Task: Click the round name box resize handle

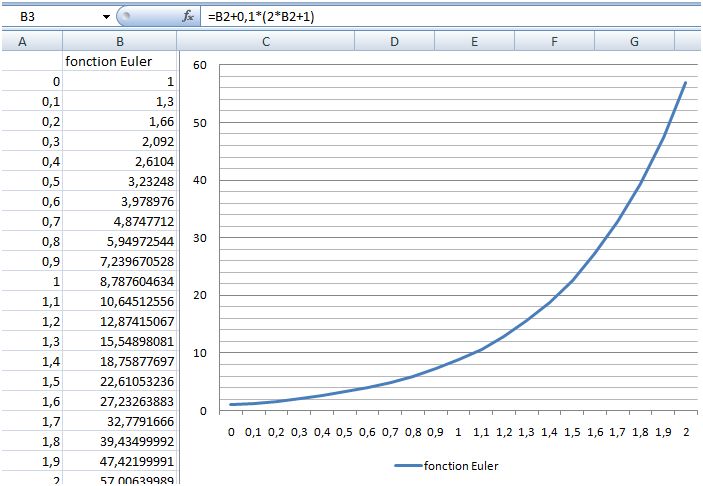Action: tap(126, 17)
